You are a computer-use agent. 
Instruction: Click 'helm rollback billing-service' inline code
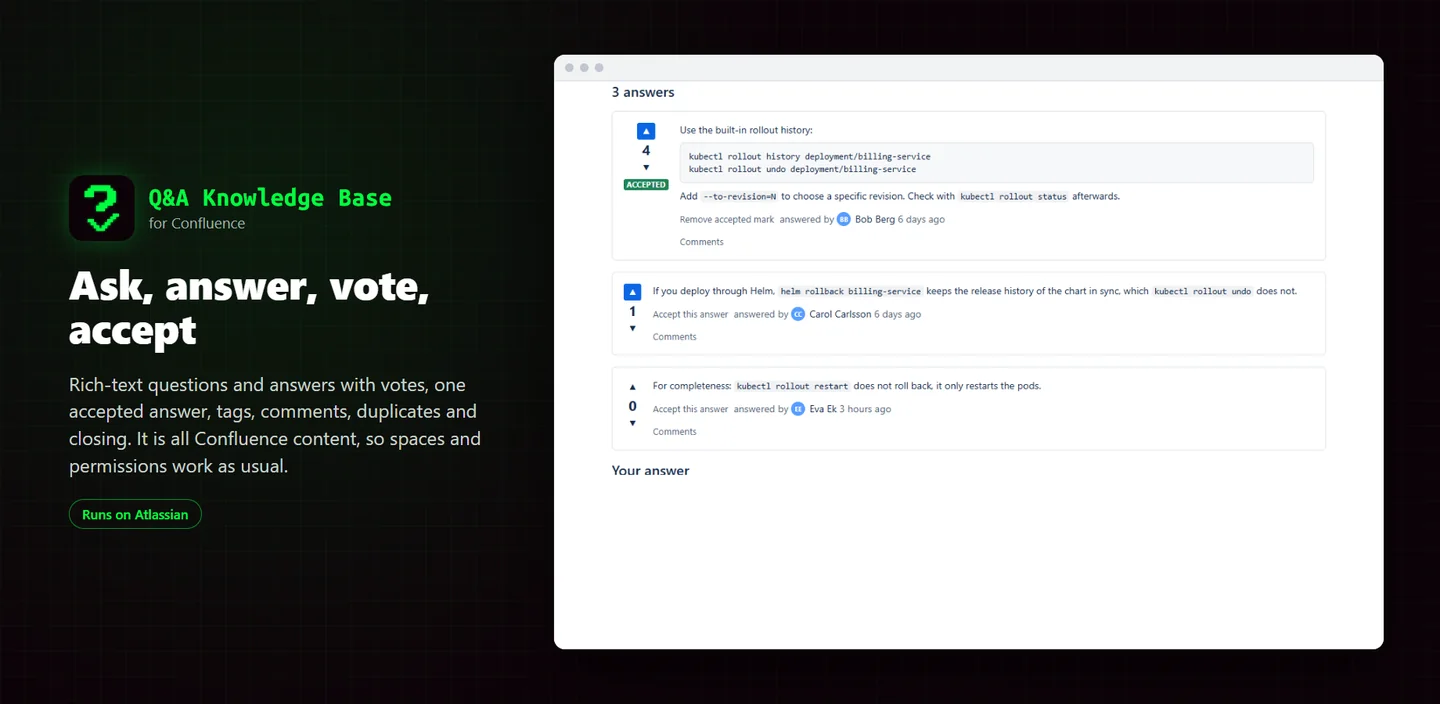(851, 292)
